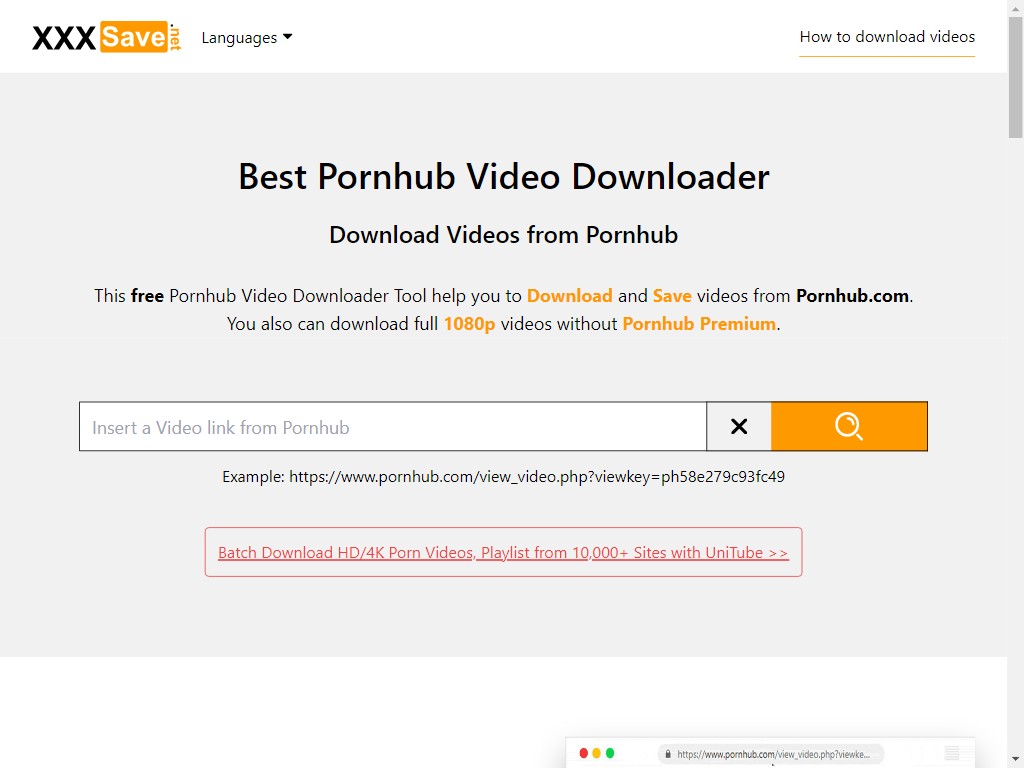Click the caret arrow beside Languages
This screenshot has height=768, width=1024.
[288, 37]
